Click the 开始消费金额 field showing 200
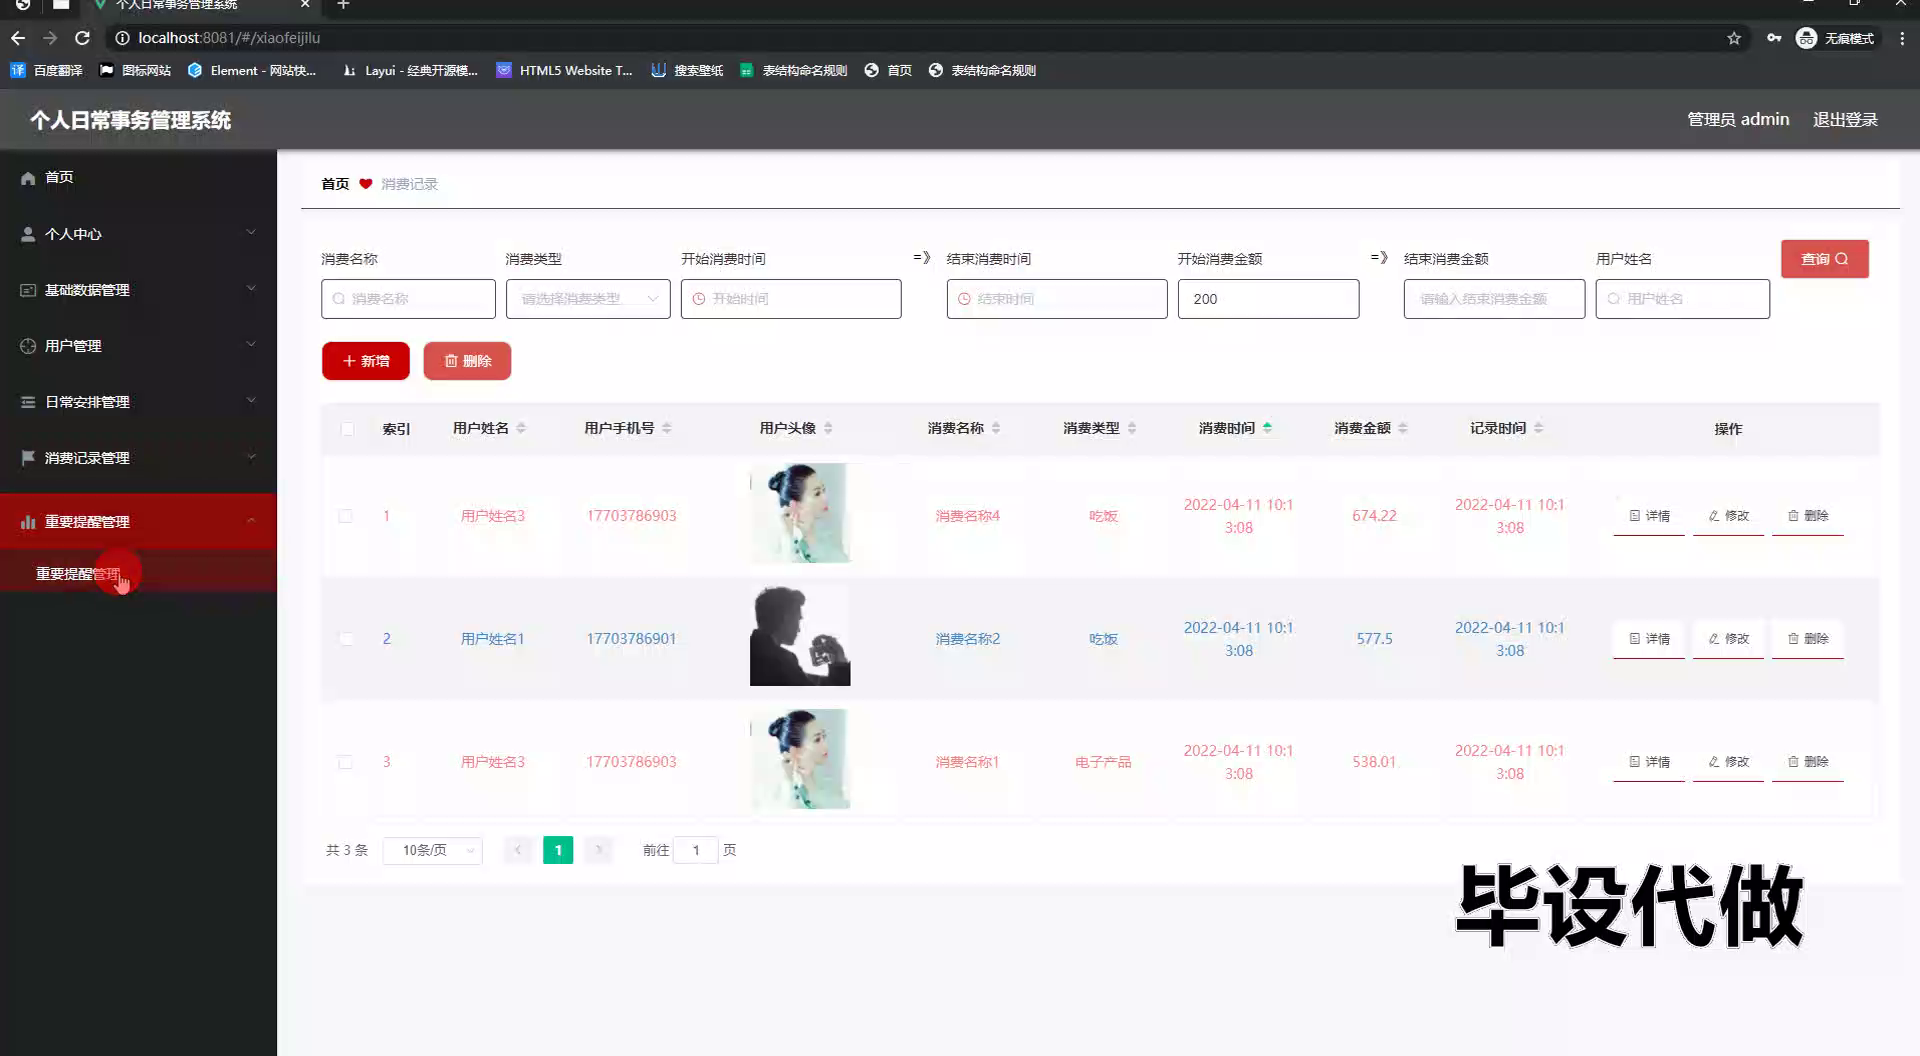Screen dimensions: 1920x1056 click(x=1268, y=299)
